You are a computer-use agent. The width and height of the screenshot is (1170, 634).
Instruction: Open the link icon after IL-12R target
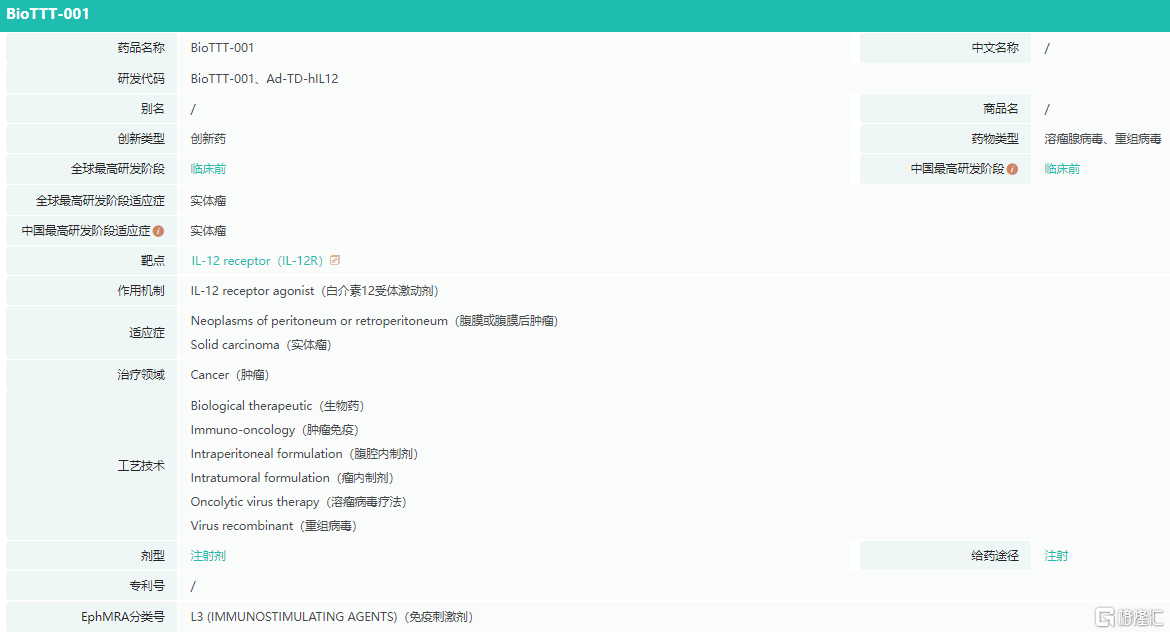(x=335, y=260)
